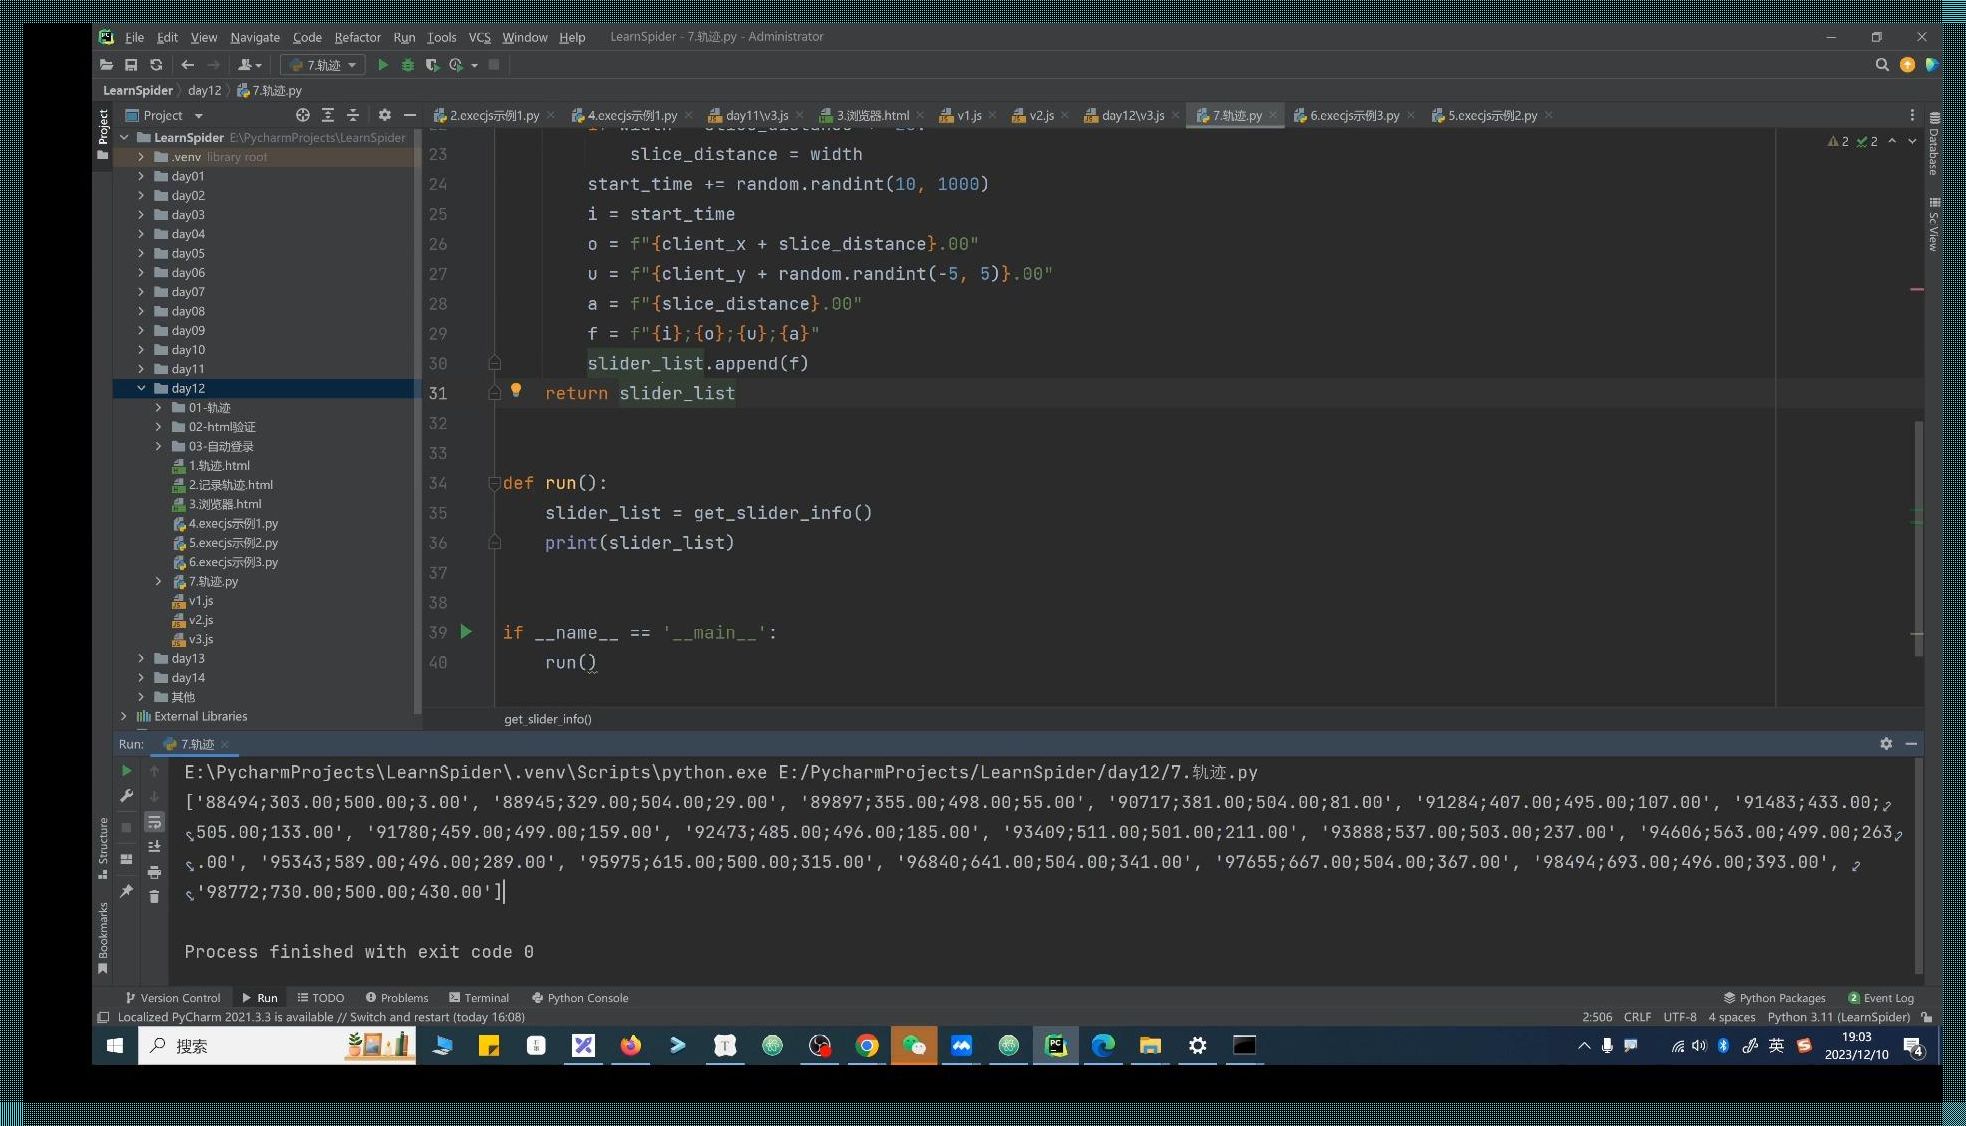Open the Version Control tool window
This screenshot has height=1126, width=1966.
pos(172,998)
